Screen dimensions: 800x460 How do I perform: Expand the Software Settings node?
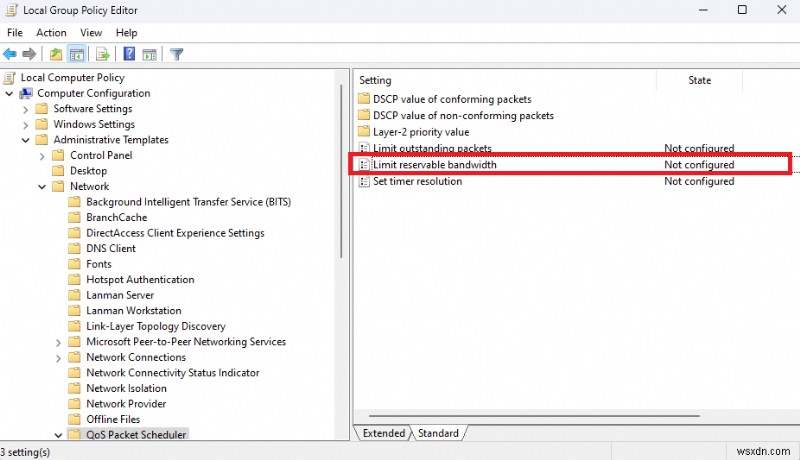tap(25, 109)
